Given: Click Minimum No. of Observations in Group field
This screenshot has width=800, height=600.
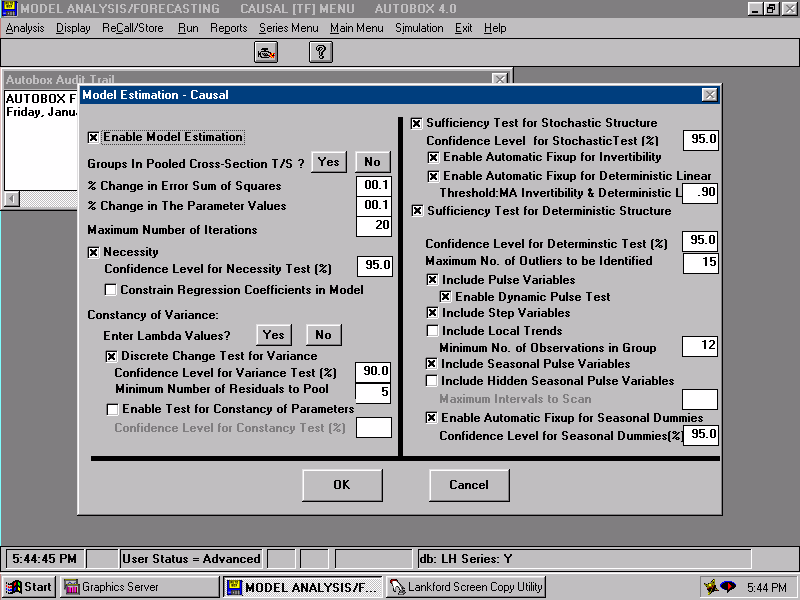Looking at the screenshot, I should click(x=700, y=346).
